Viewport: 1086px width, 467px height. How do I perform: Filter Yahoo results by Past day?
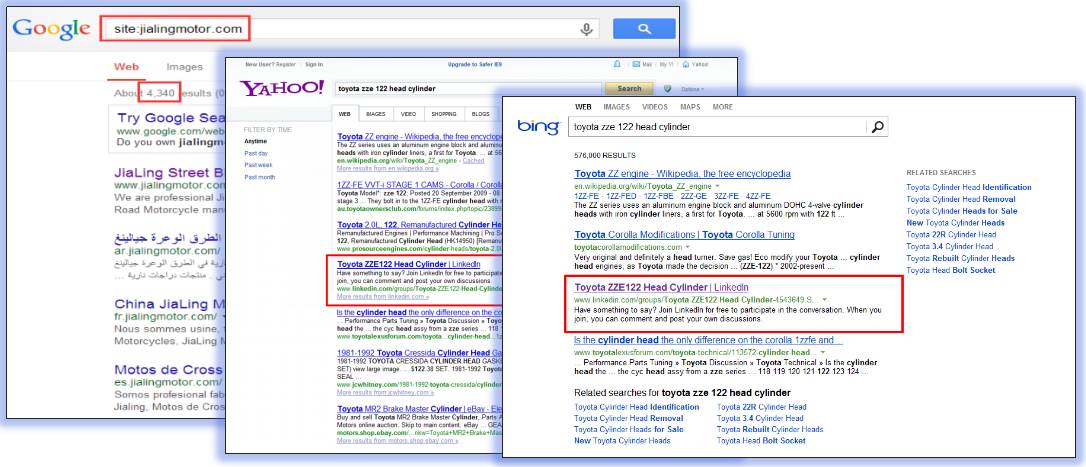coord(256,153)
